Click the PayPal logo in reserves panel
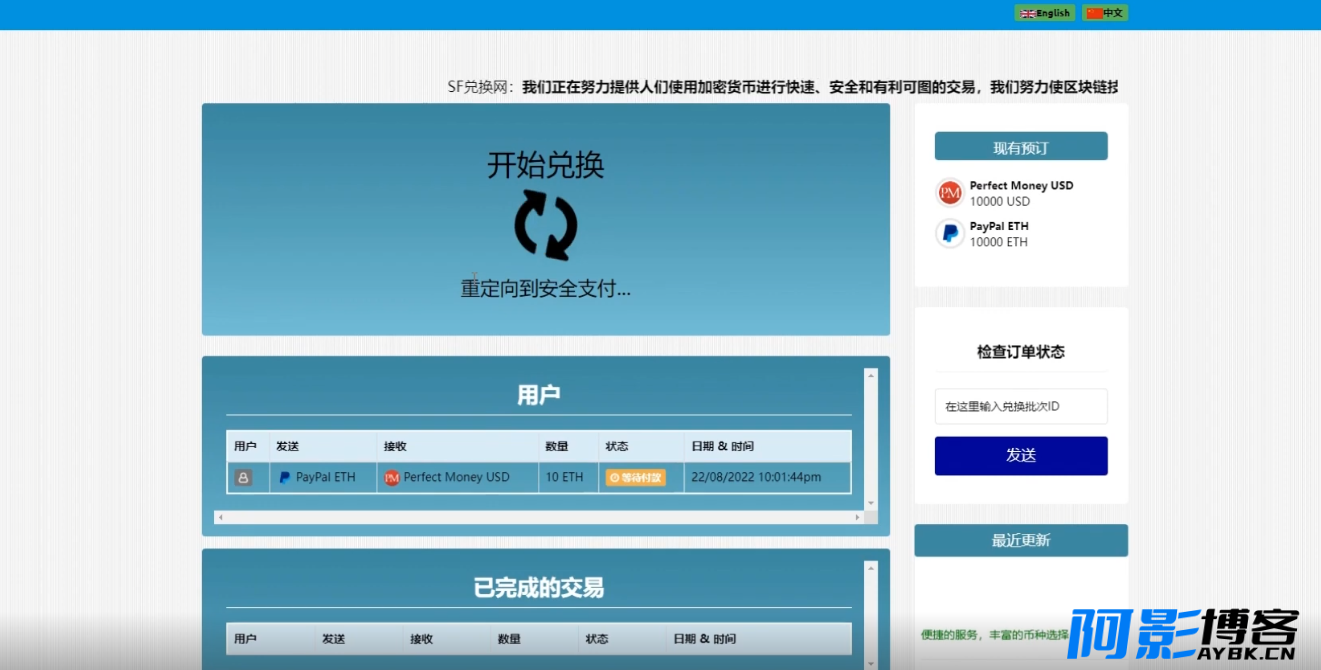 [x=949, y=233]
